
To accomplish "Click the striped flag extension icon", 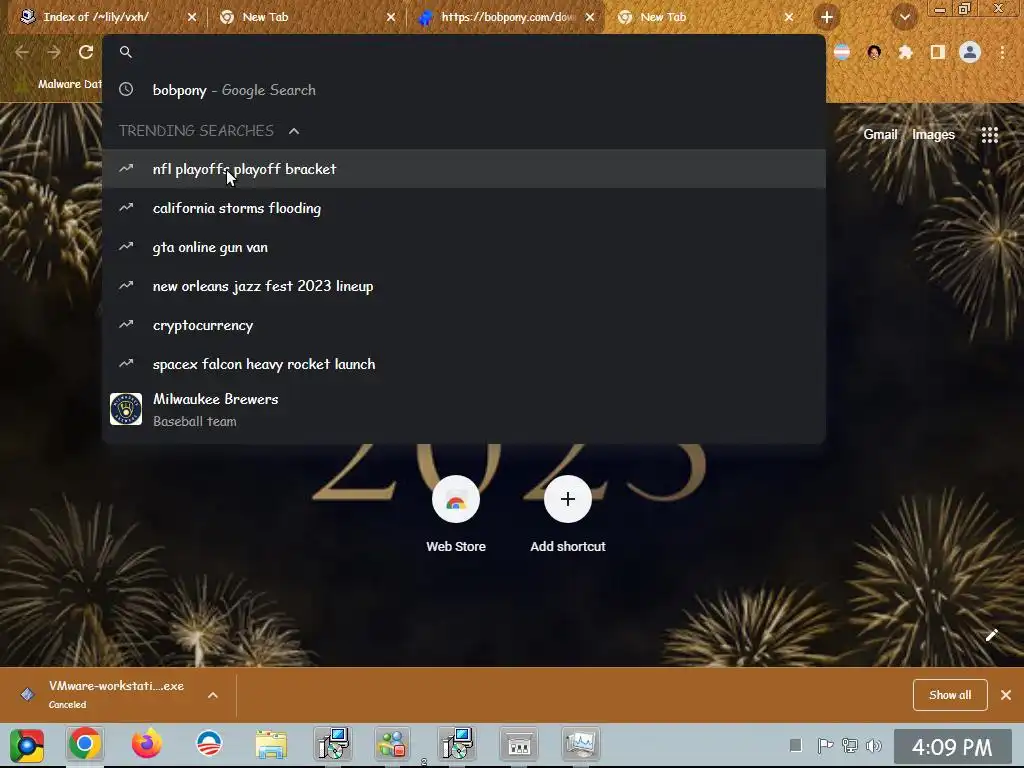I will (842, 52).
